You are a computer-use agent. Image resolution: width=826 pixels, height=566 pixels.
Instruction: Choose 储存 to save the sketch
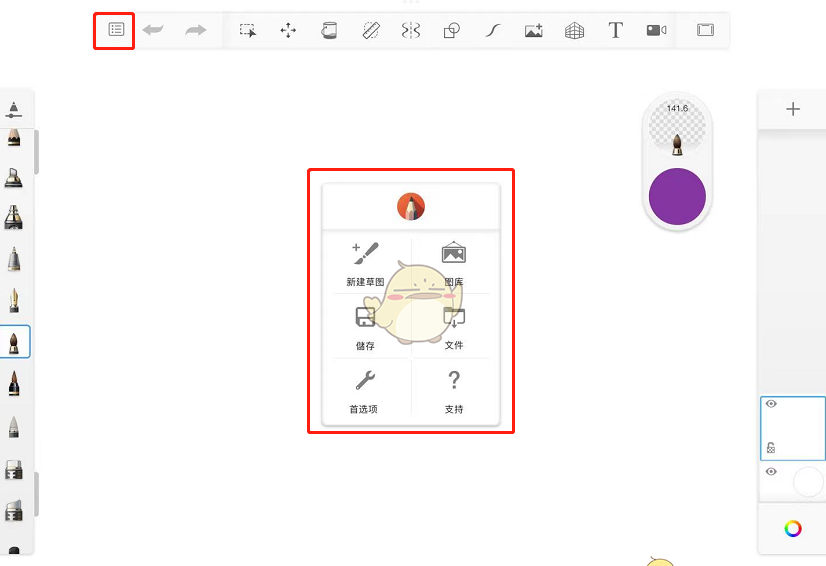click(x=365, y=328)
